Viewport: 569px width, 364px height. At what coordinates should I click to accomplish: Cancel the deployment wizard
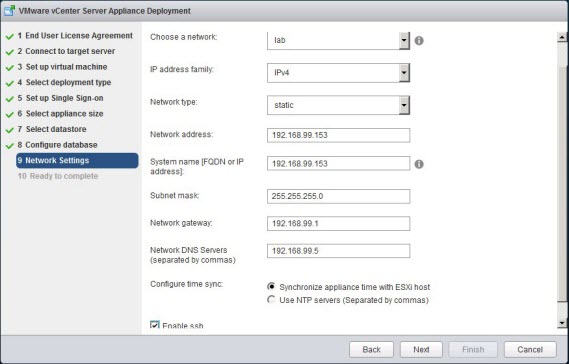click(x=530, y=349)
